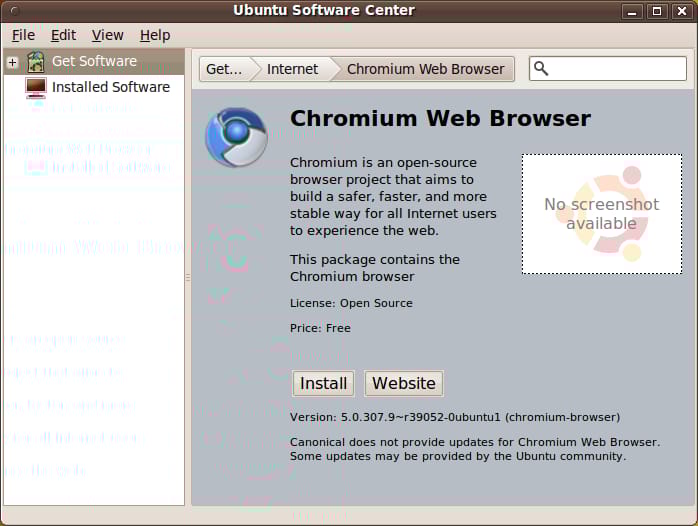Screen dimensions: 698x526
Task: Maximize the Ubuntu Software Center window
Action: (x=656, y=11)
